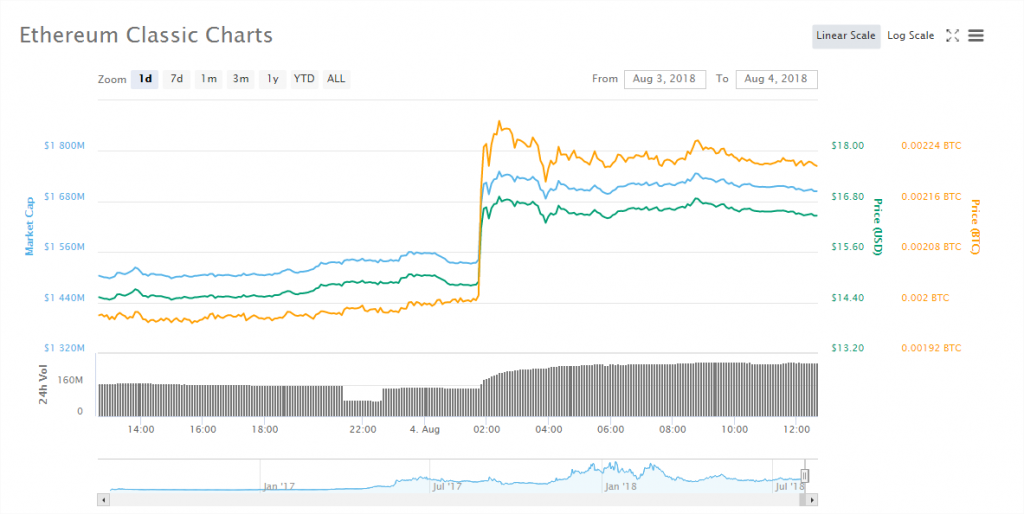1024x514 pixels.
Task: Switch to Log Scale
Action: tap(910, 36)
